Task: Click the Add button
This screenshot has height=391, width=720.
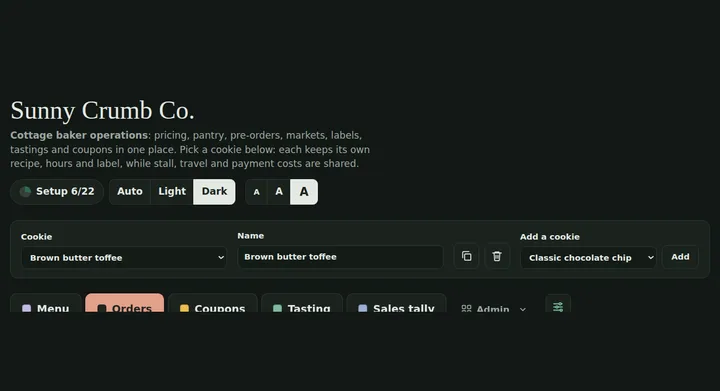Action: coord(680,257)
